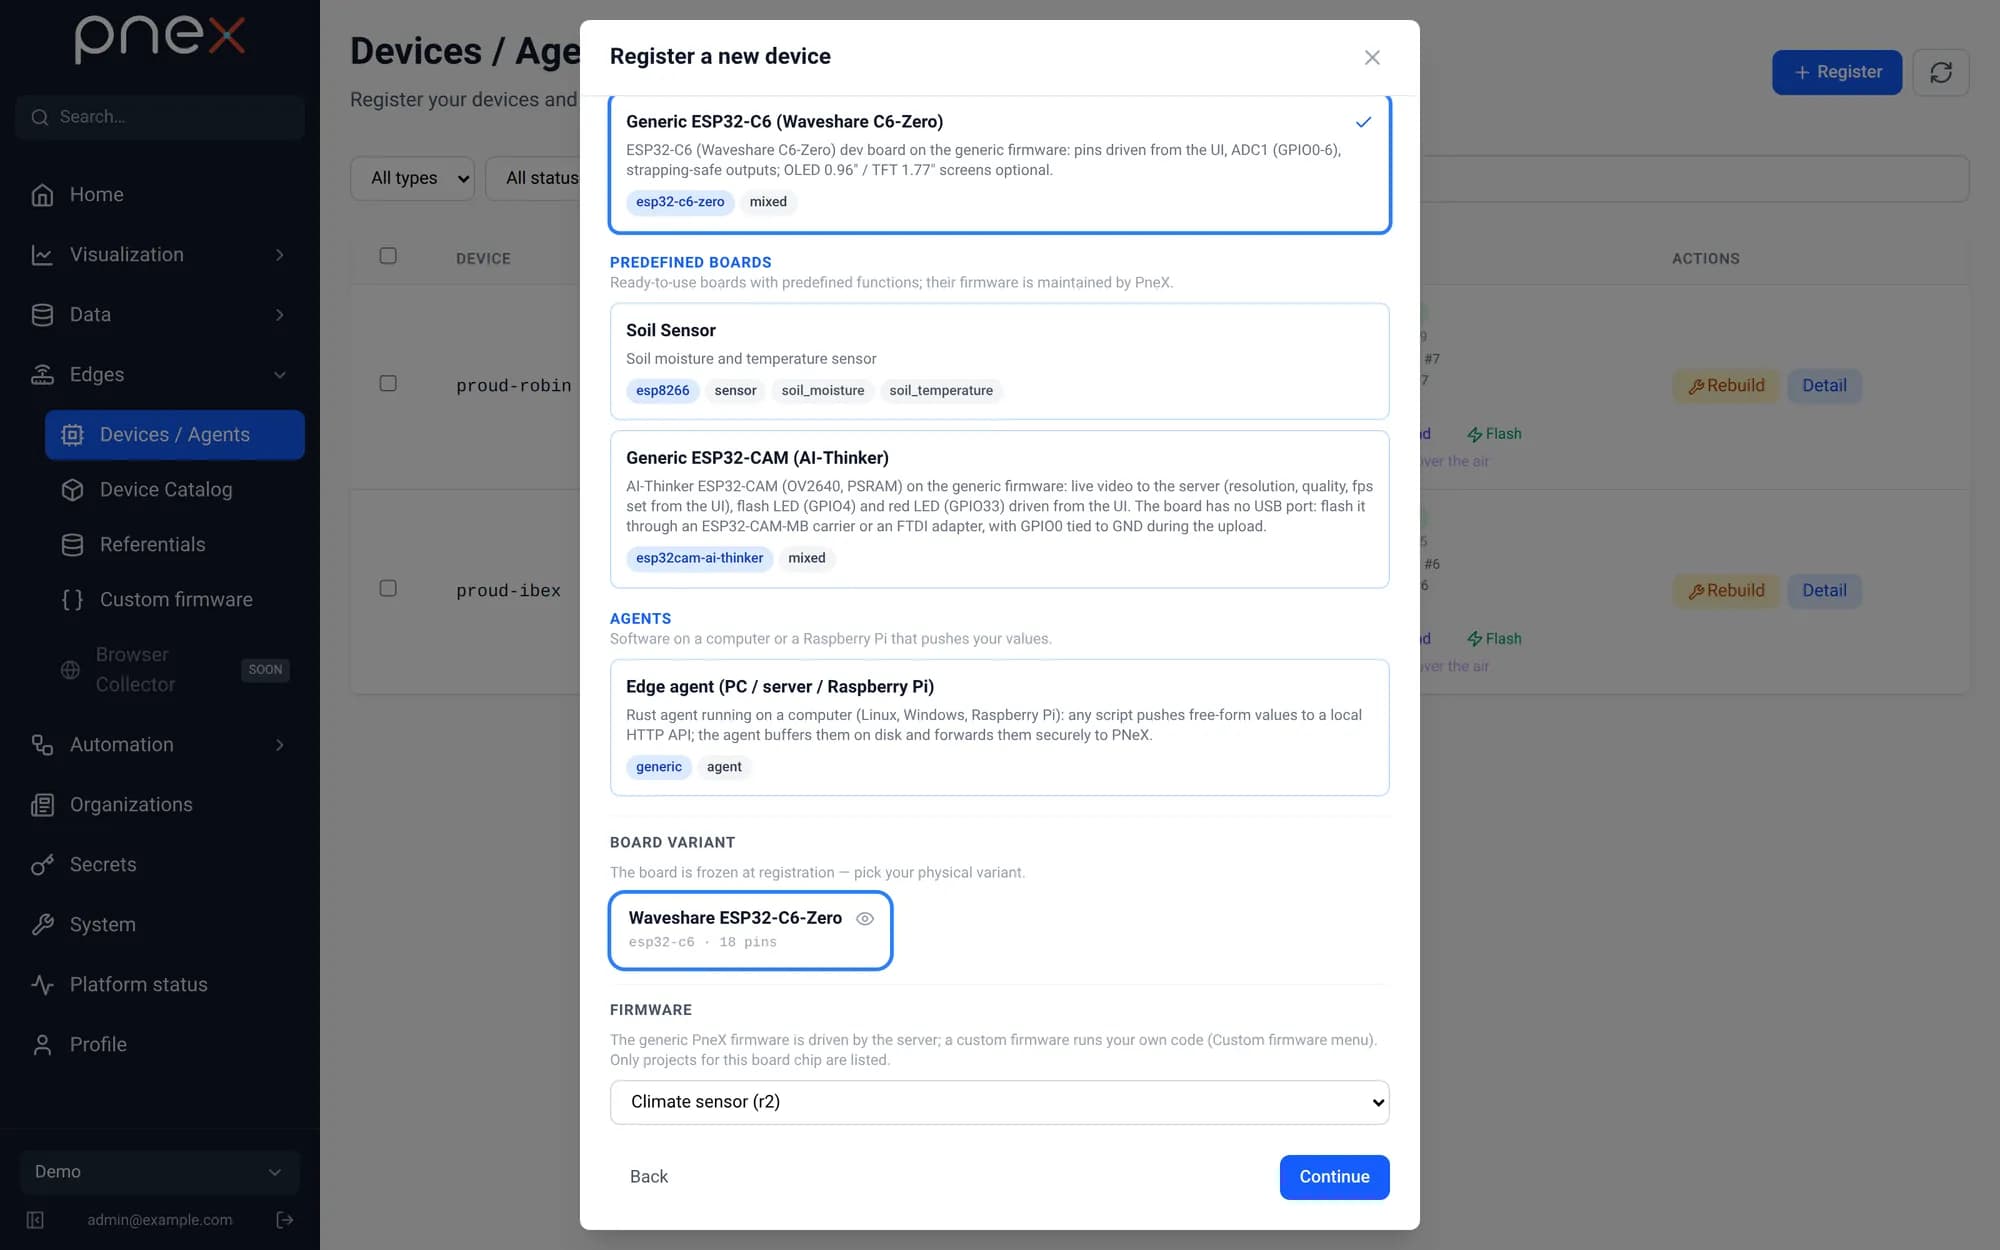Image resolution: width=2000 pixels, height=1250 pixels.
Task: Choose the Edge agent (PC / server / Raspberry Pi) card
Action: [1000, 727]
